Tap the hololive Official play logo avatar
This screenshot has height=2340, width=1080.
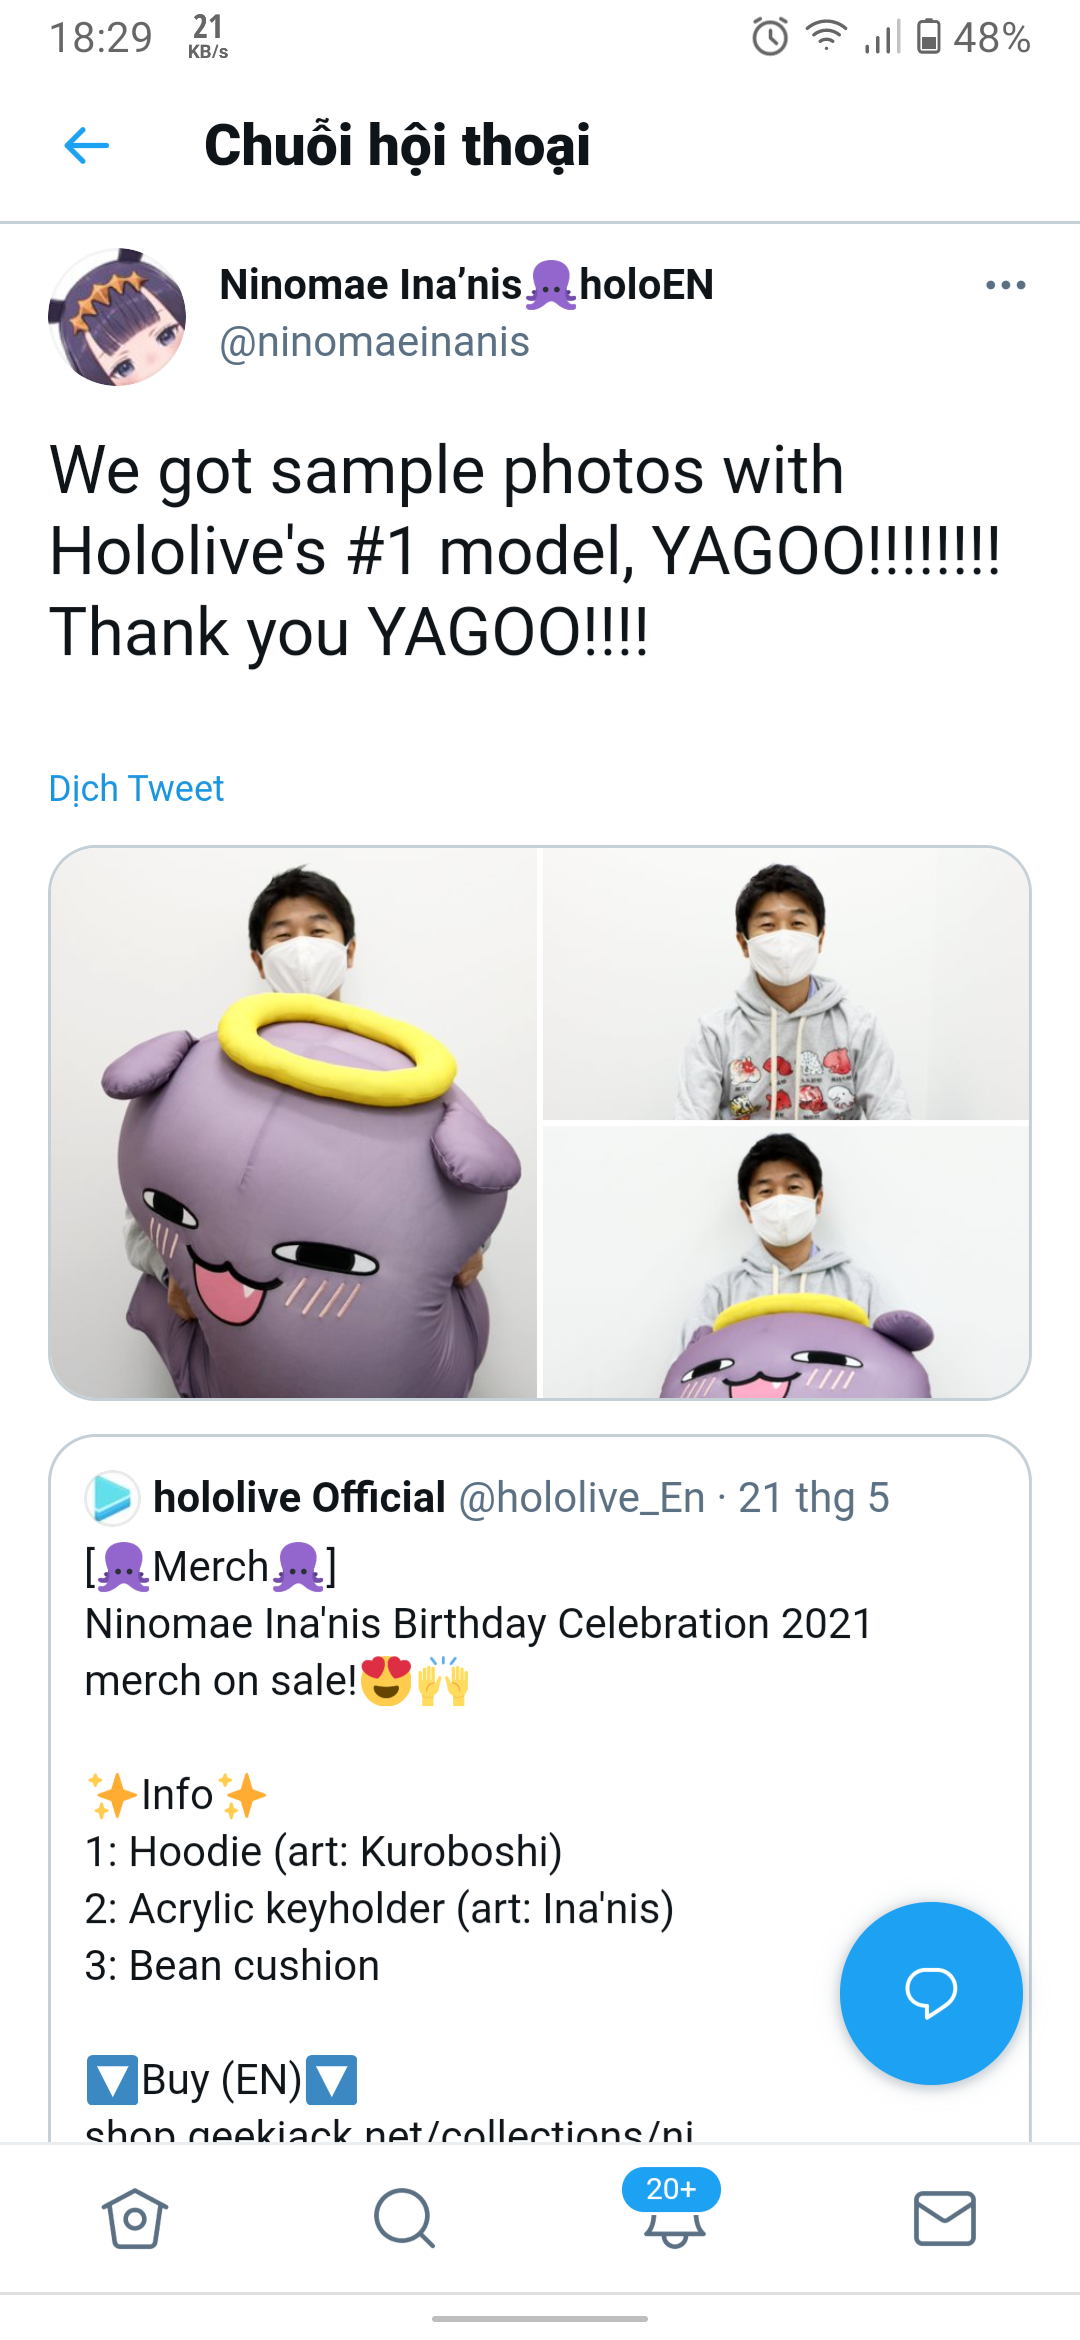[x=113, y=1497]
